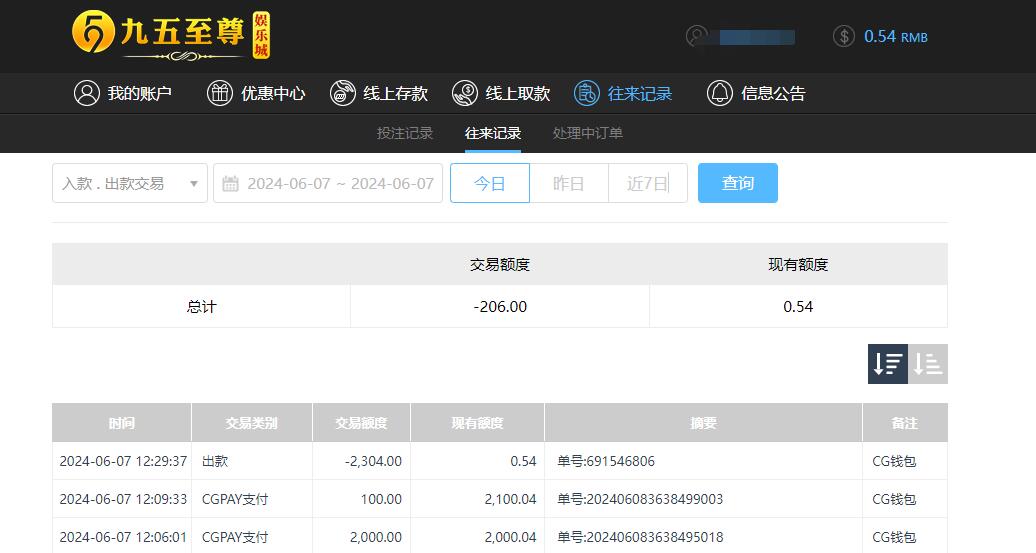
Task: Expand the 入款.出款交易 type dropdown
Action: pos(130,183)
